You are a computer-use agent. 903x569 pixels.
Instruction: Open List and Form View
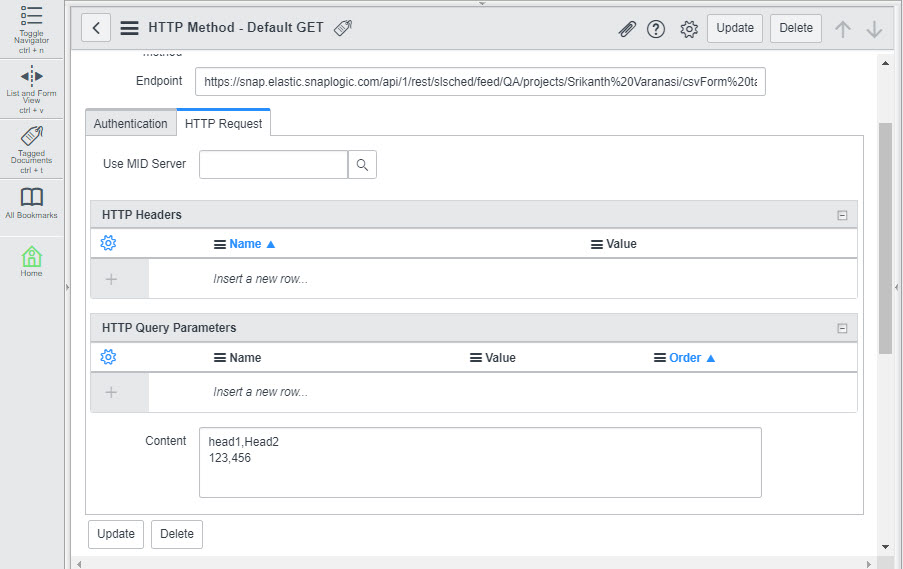click(x=31, y=76)
